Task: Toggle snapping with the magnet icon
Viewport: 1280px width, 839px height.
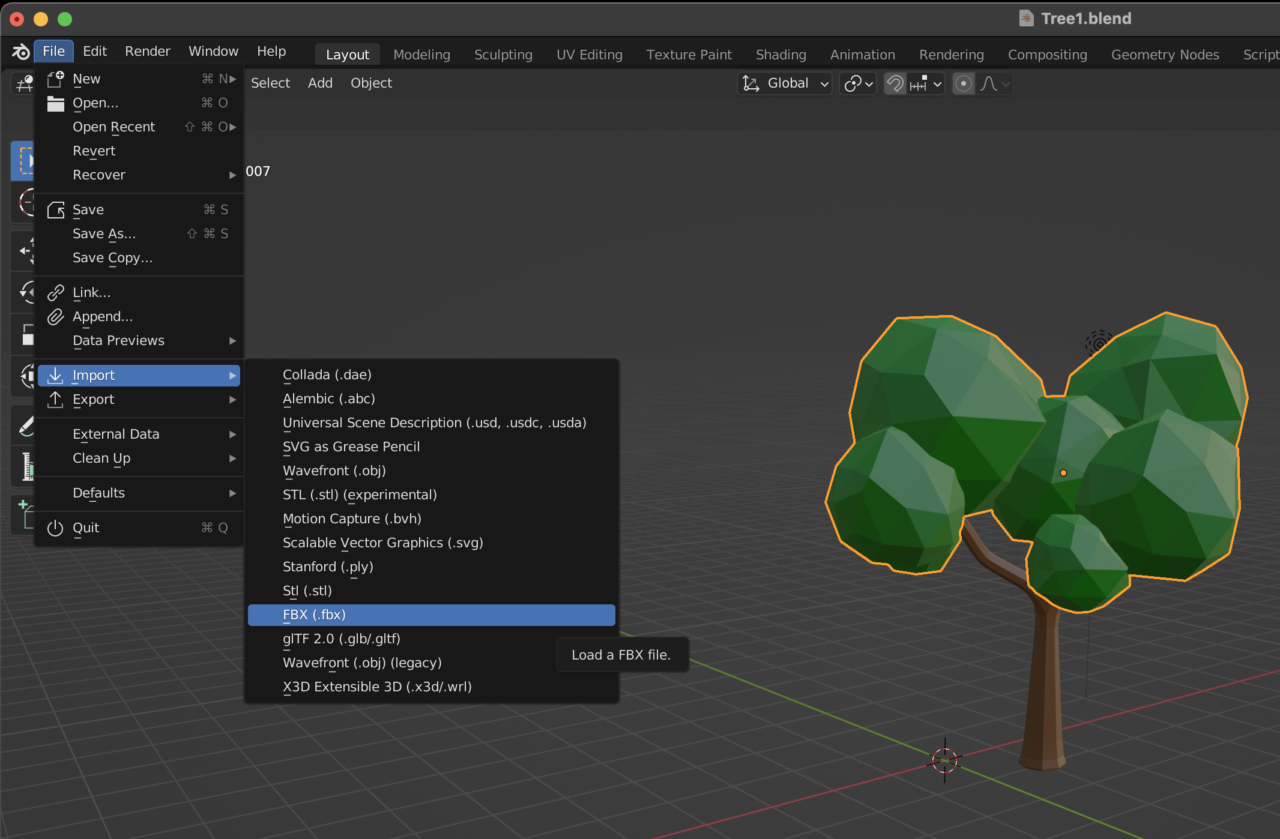Action: 893,83
